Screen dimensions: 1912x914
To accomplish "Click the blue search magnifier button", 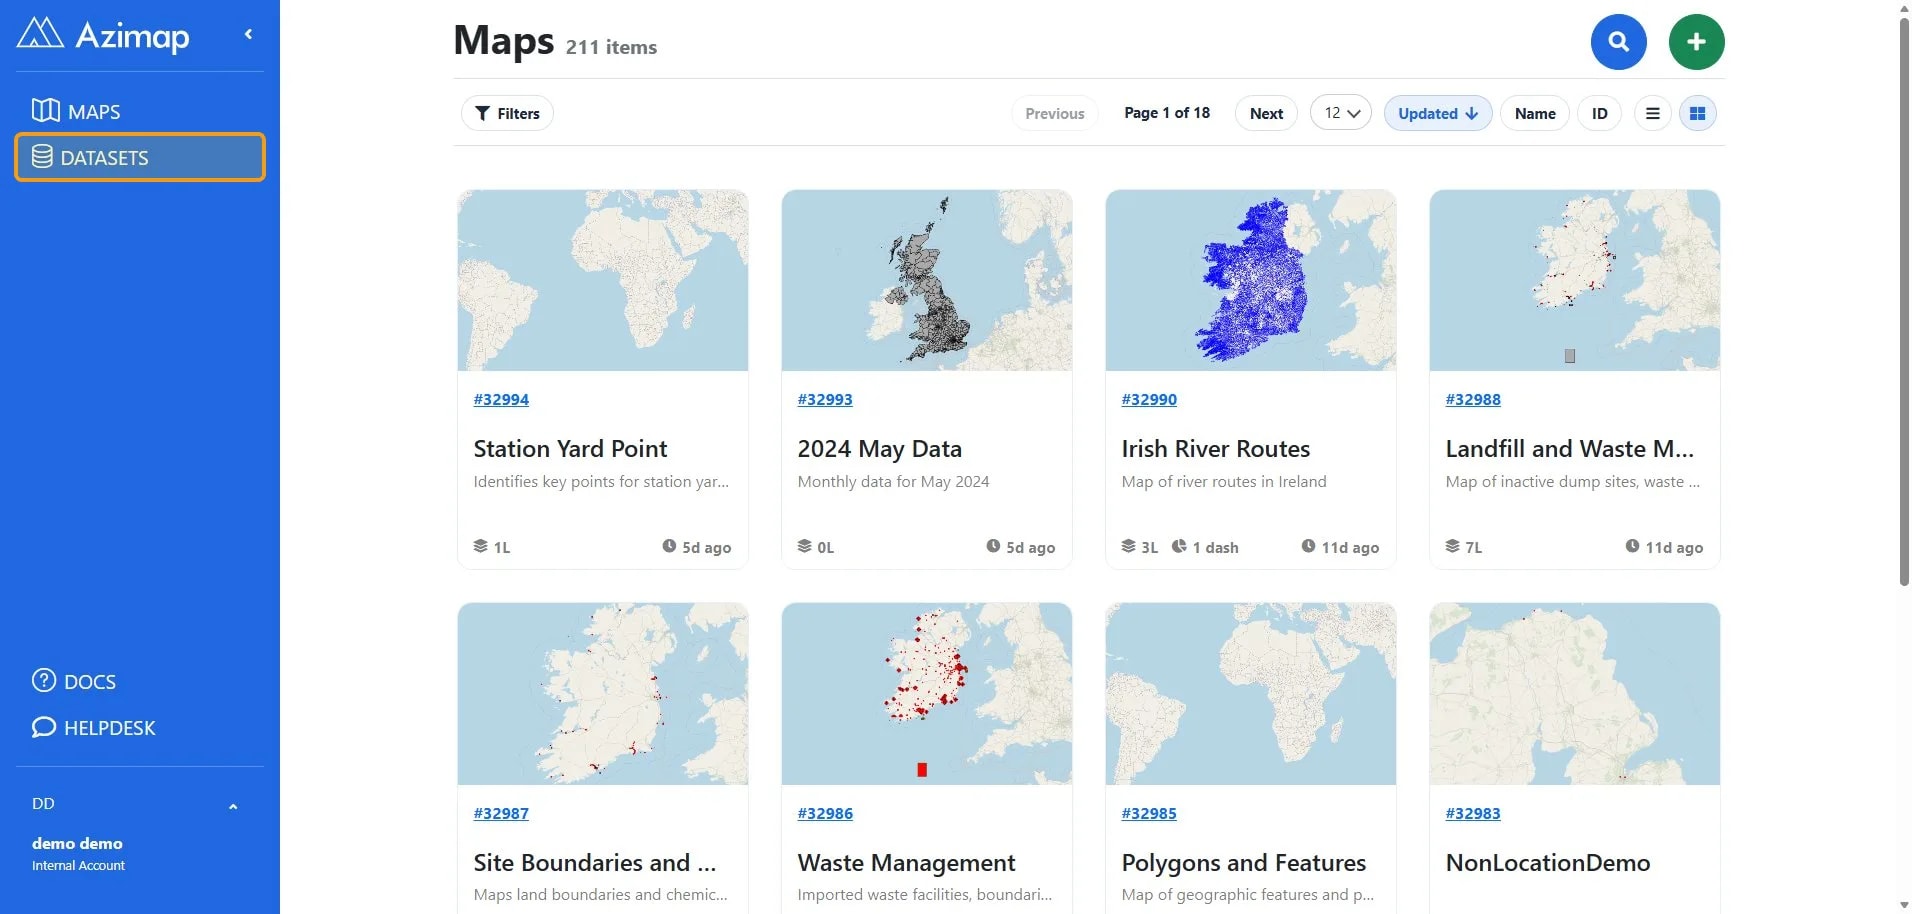I will [1618, 42].
